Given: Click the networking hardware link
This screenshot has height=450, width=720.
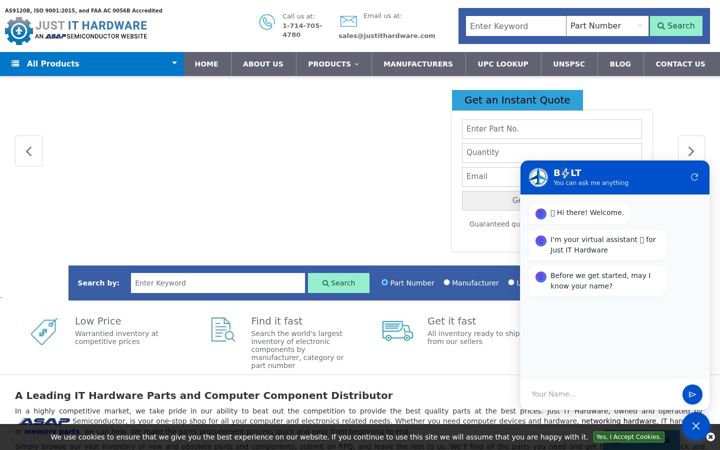Looking at the screenshot, I should 619,421.
